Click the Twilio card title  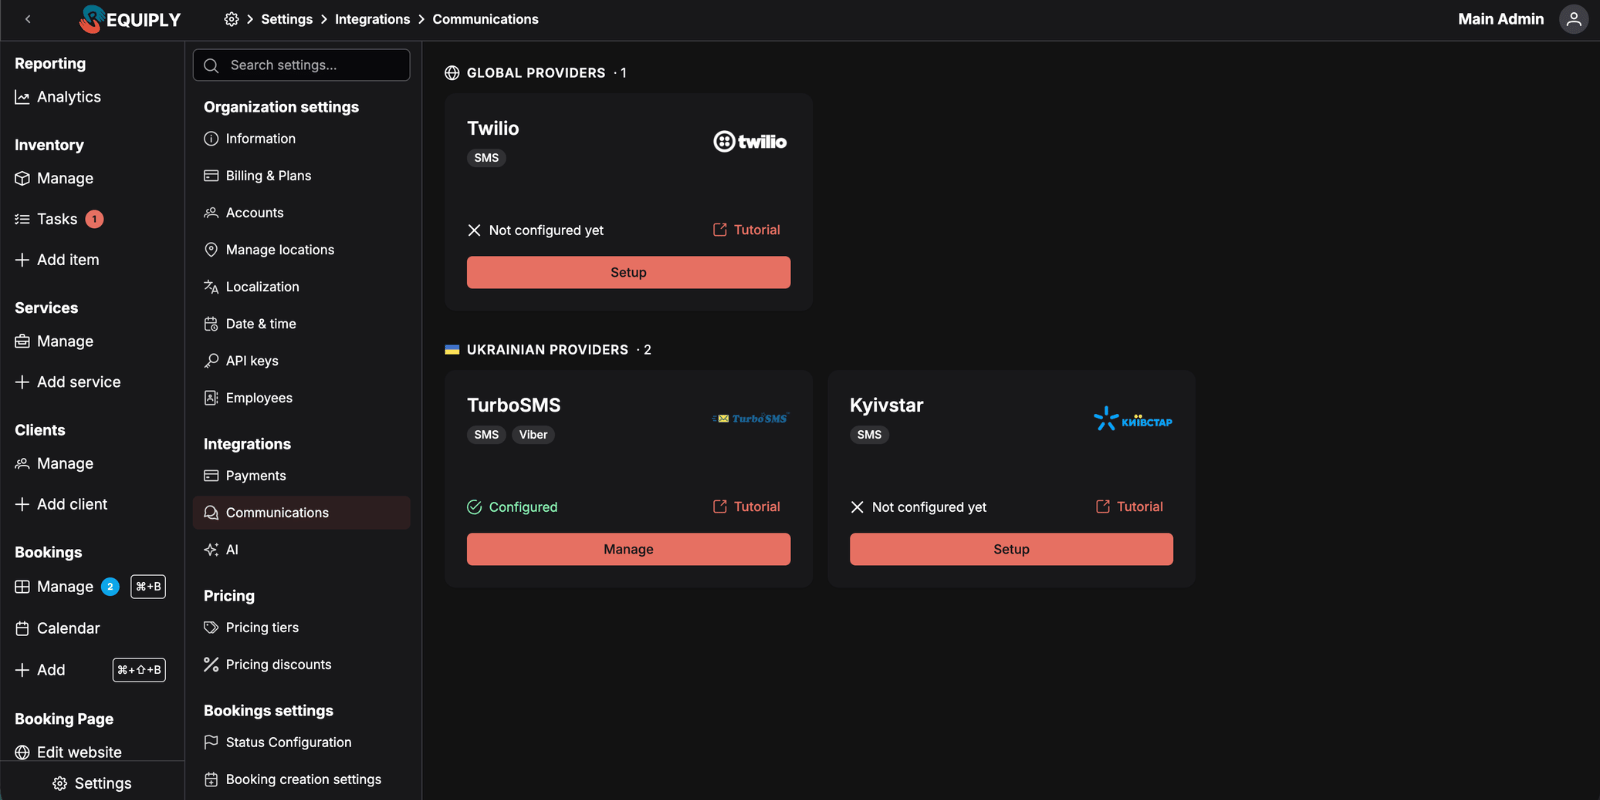click(493, 128)
